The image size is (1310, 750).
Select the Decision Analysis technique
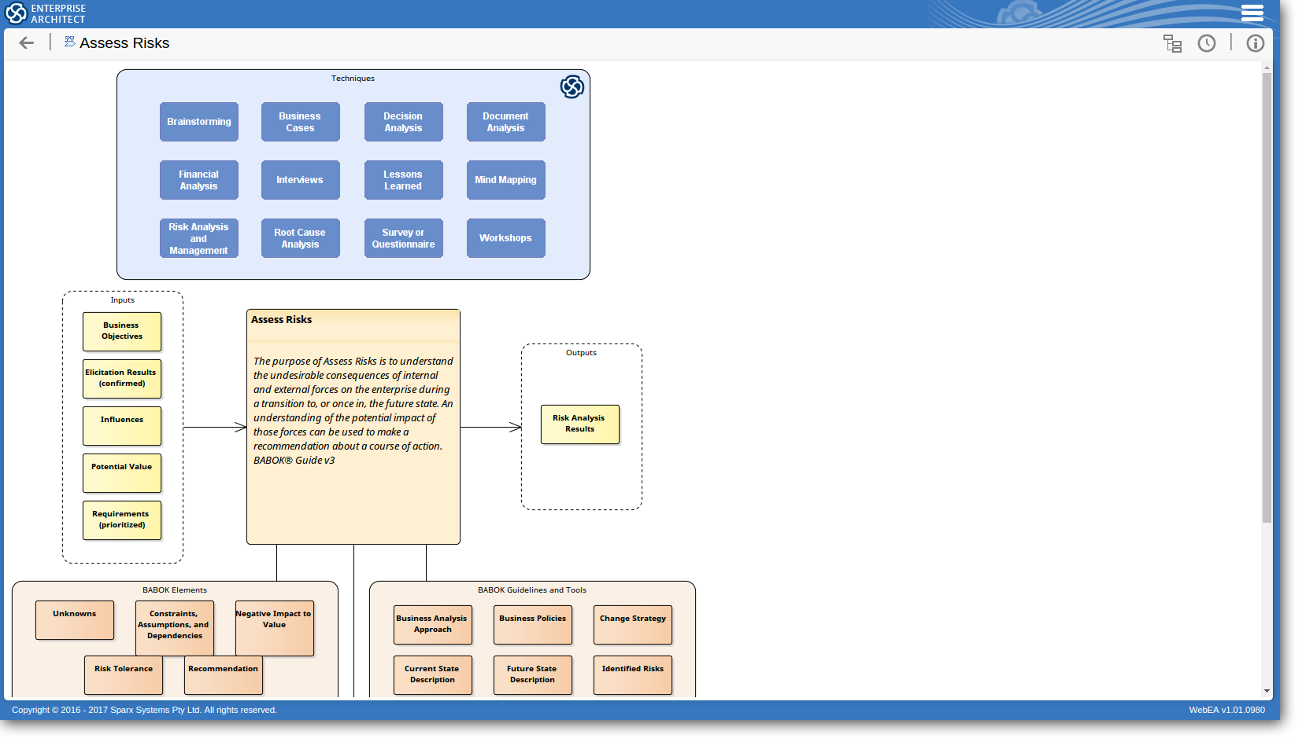pyautogui.click(x=403, y=122)
